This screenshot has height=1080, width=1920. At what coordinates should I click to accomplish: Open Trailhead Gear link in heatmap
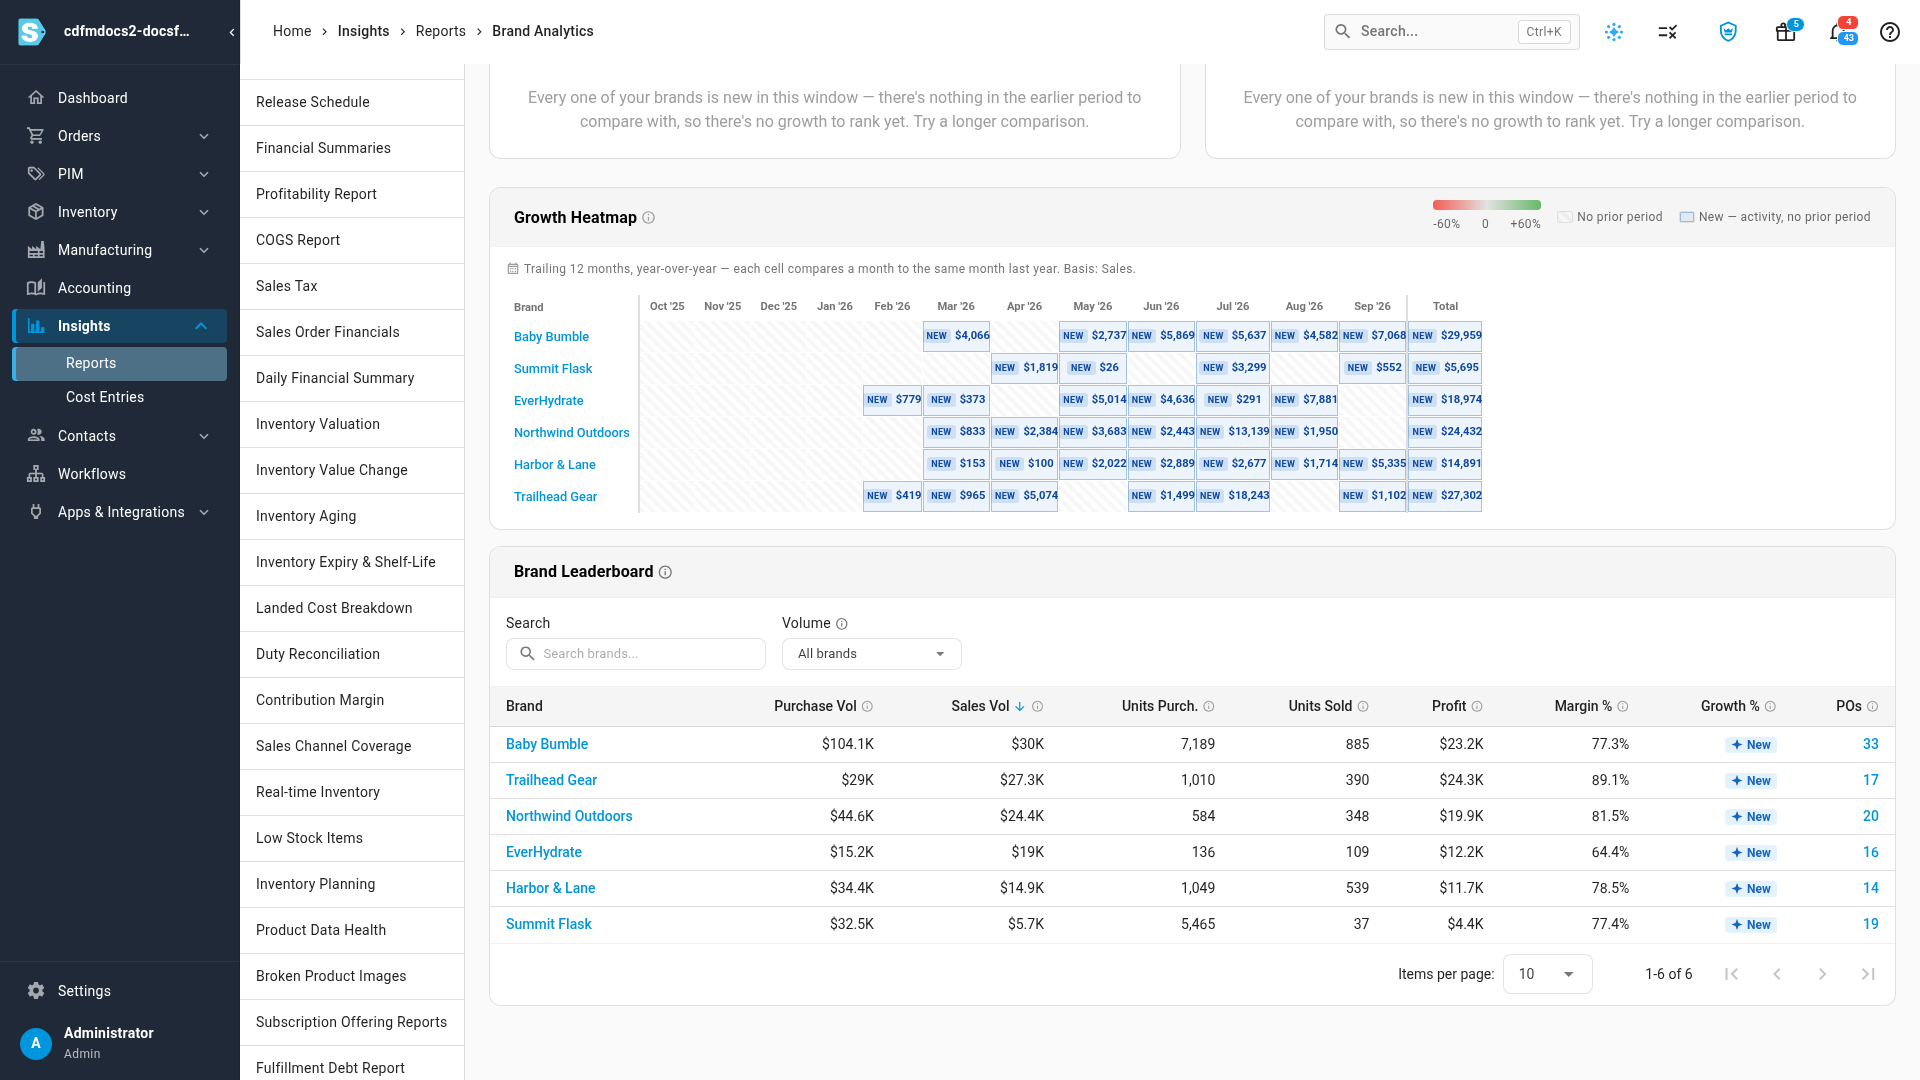[555, 497]
